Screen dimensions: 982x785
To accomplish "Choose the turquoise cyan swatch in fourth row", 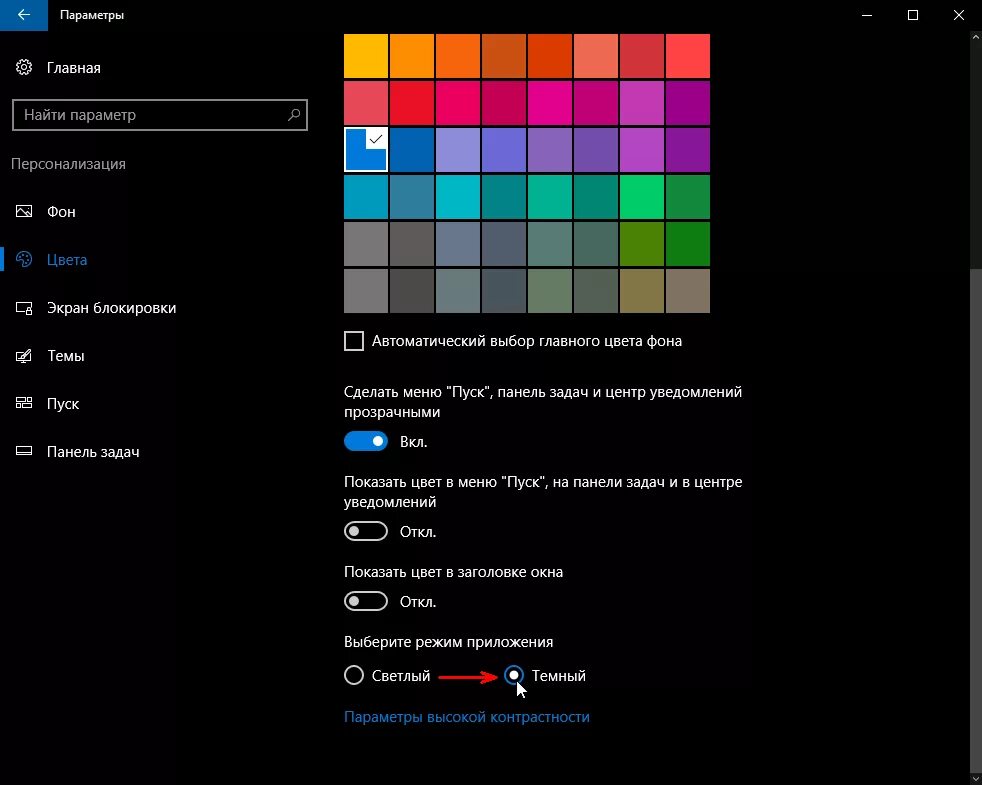I will (x=458, y=197).
